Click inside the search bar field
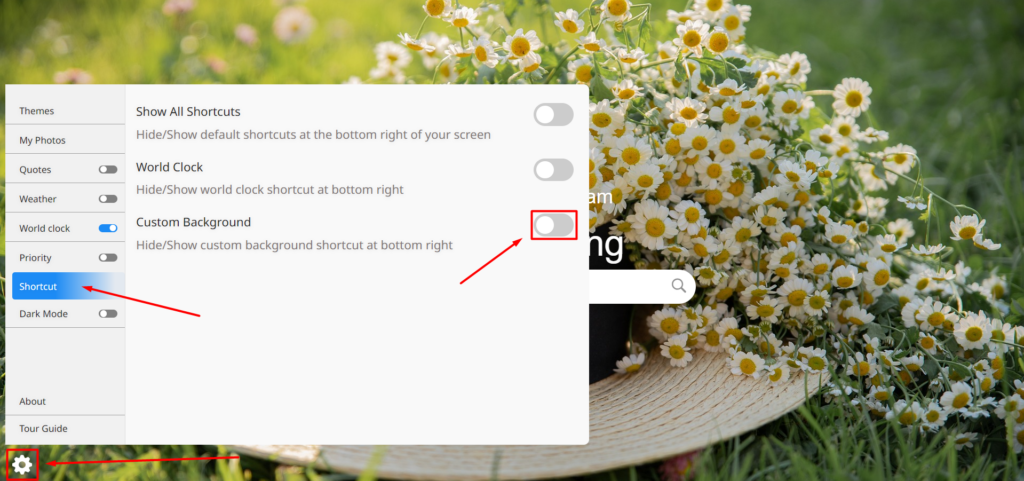1024x481 pixels. point(627,286)
